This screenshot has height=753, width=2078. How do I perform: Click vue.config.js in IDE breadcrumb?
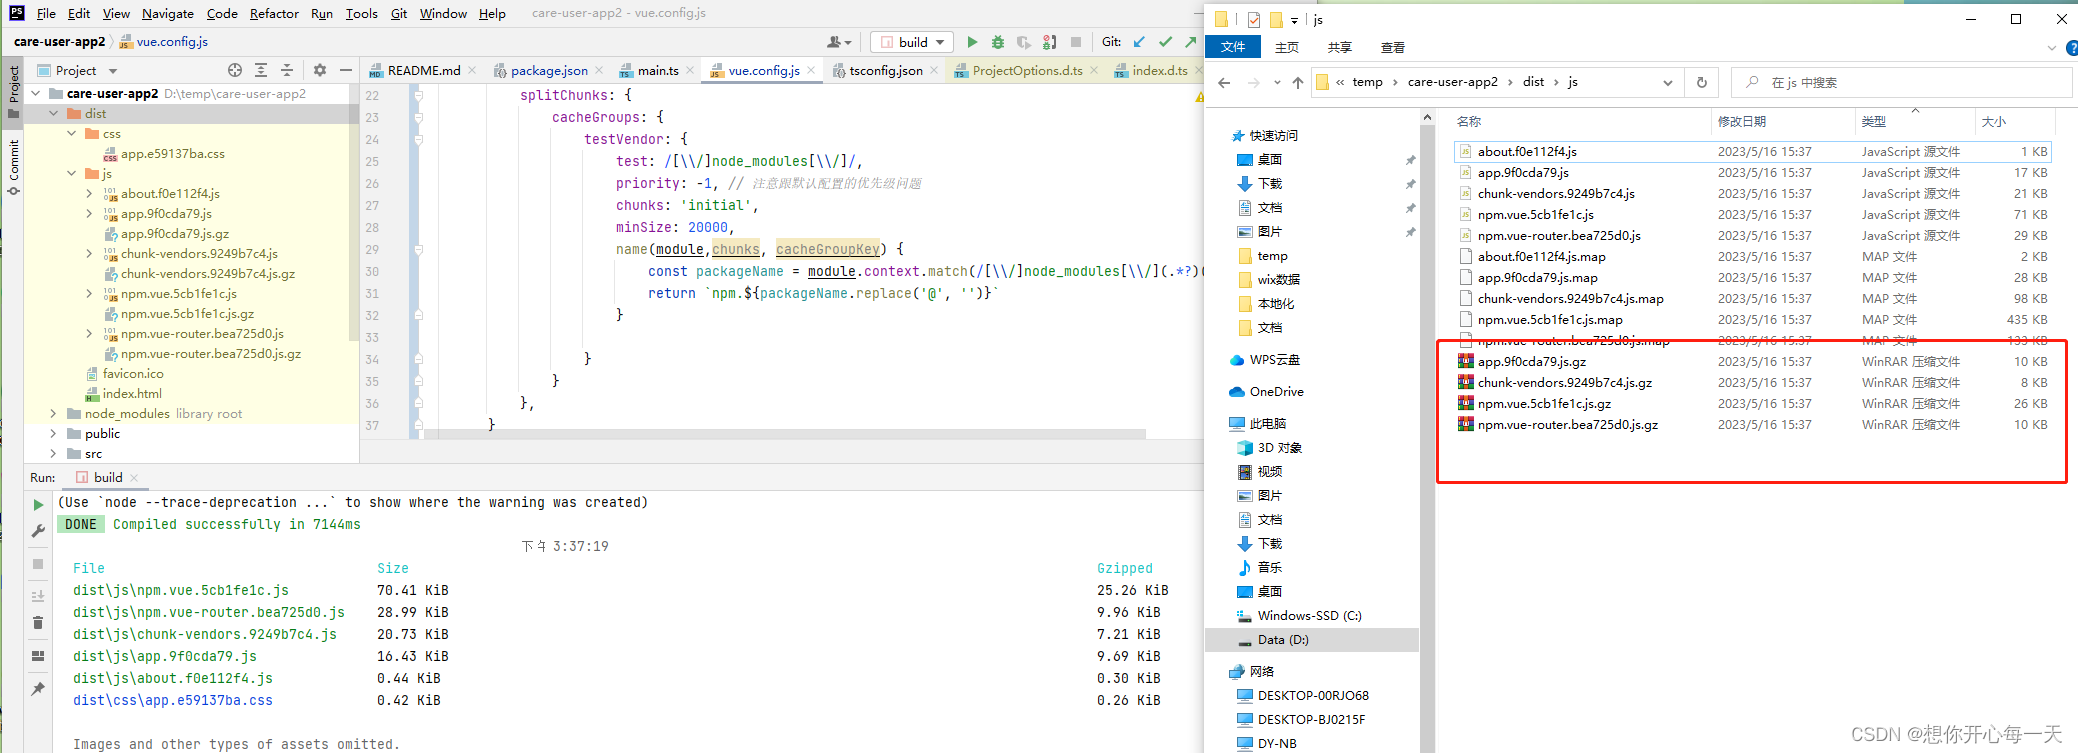click(x=172, y=42)
